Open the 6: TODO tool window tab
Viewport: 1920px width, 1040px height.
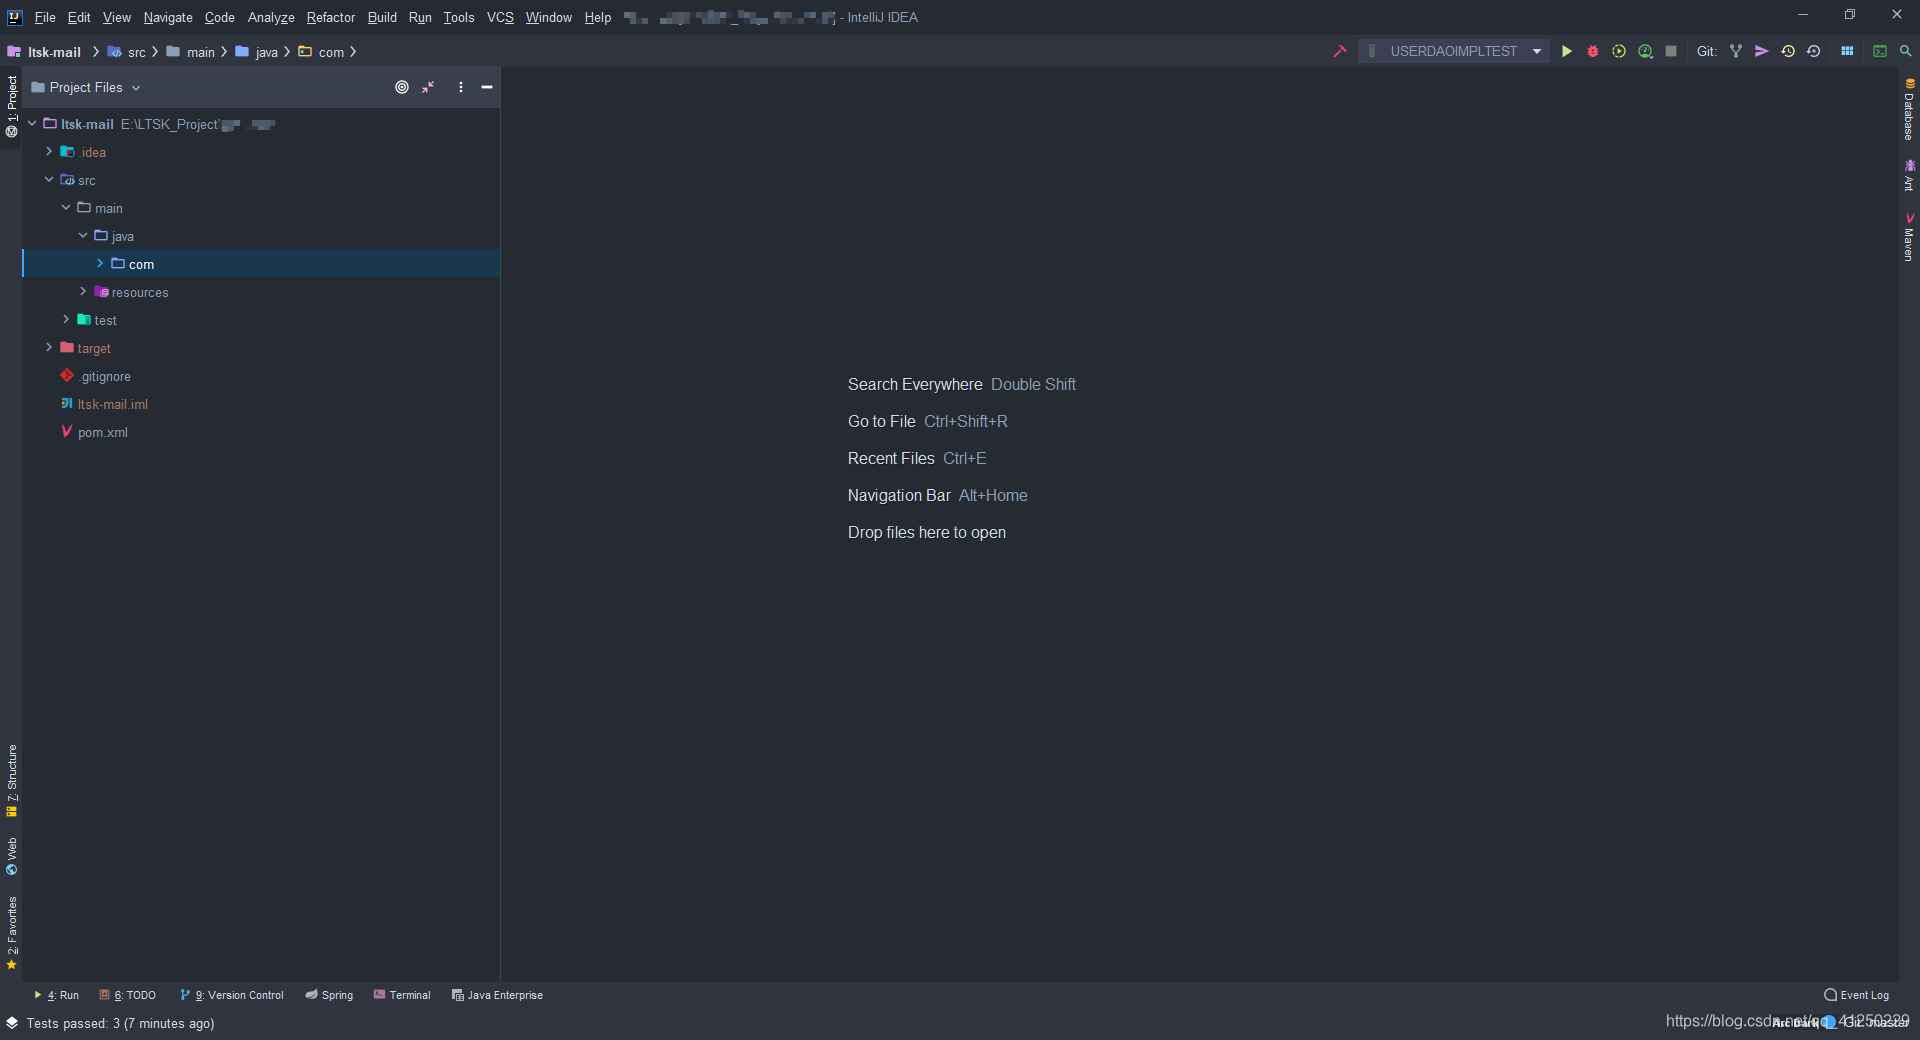(x=128, y=995)
